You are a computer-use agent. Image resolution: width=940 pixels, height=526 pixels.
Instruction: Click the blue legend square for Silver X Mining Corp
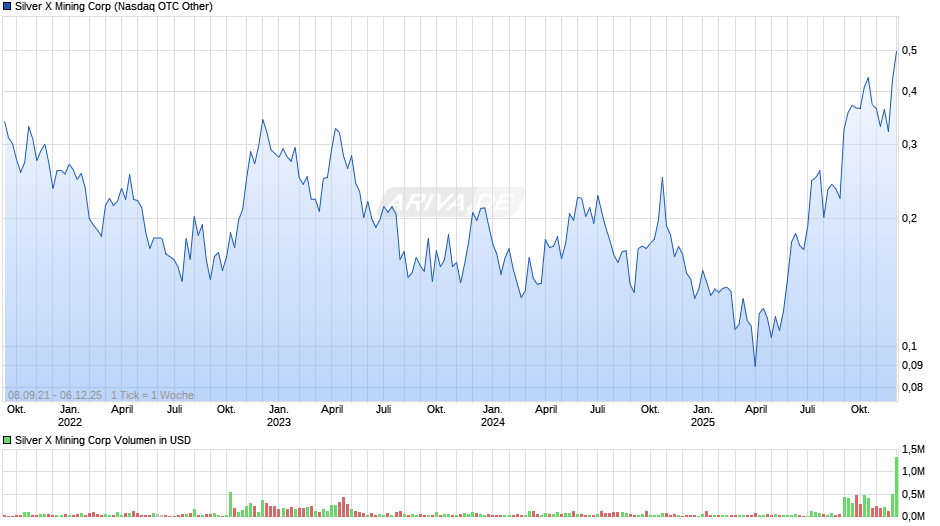[x=7, y=7]
